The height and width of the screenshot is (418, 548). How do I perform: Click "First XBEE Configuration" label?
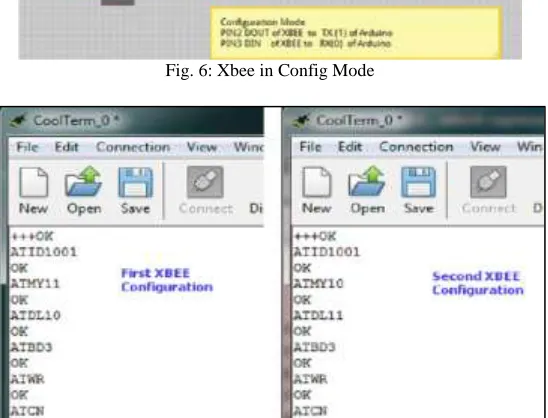coord(167,280)
